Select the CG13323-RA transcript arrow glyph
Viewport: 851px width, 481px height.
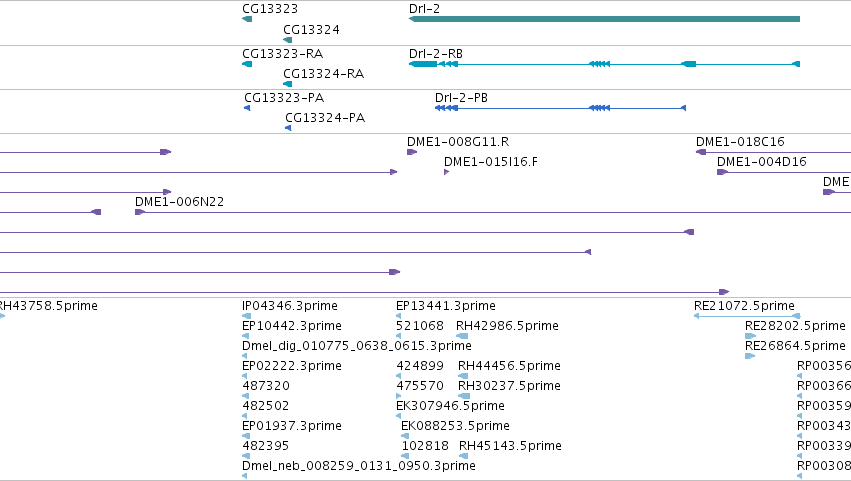[247, 64]
